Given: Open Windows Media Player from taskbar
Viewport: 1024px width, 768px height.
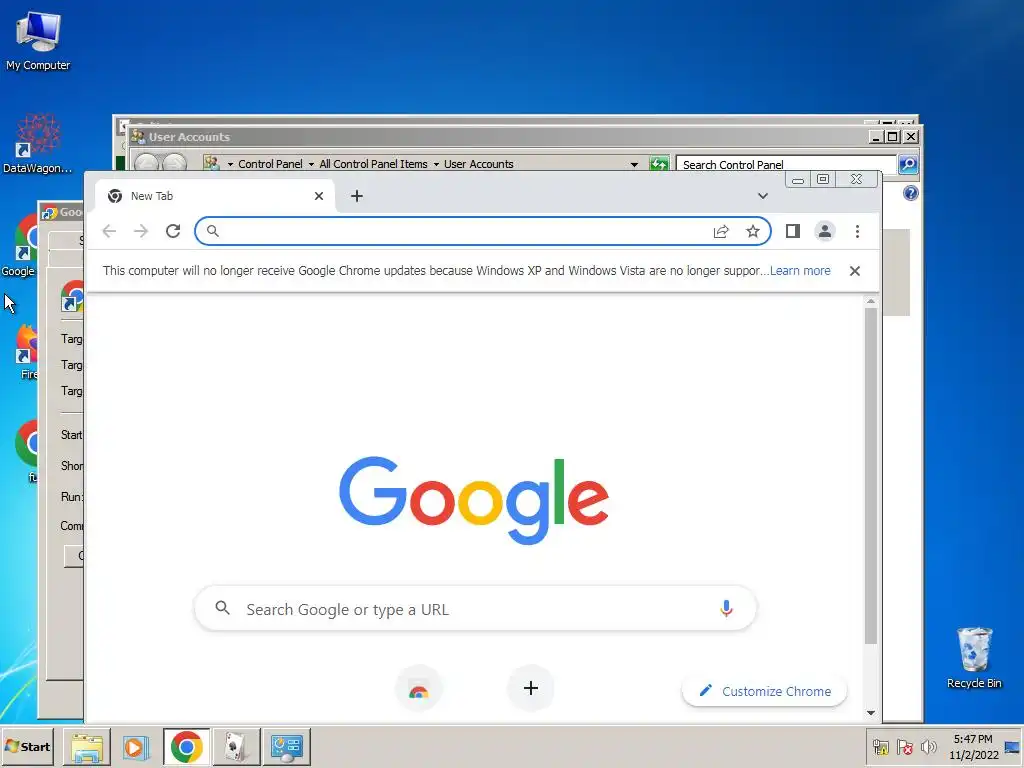Looking at the screenshot, I should [136, 747].
